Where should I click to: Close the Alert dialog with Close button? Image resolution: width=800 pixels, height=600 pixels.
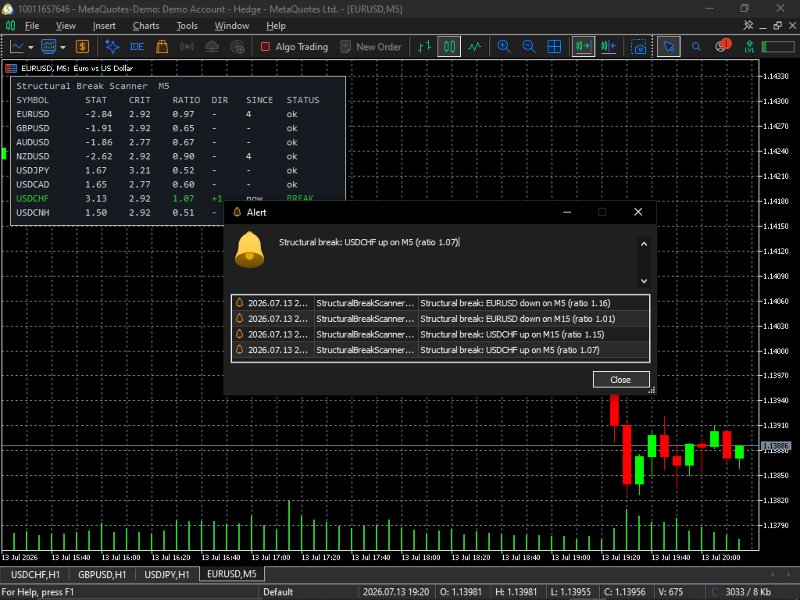[x=621, y=379]
